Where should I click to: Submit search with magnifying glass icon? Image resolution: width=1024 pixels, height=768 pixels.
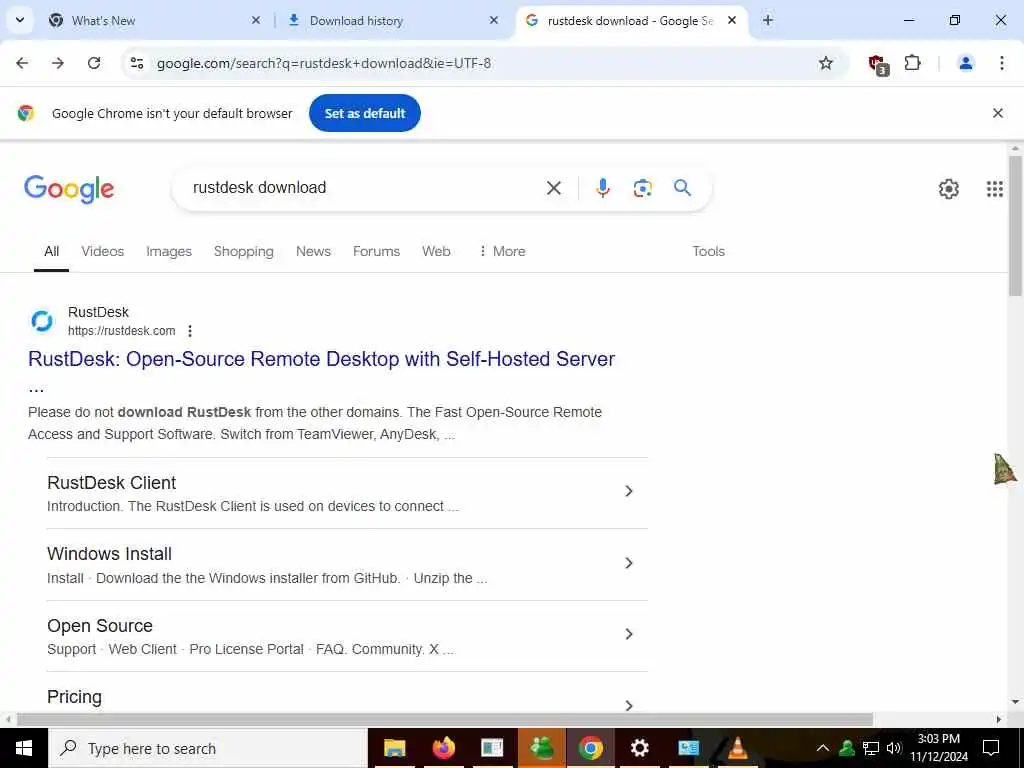[x=682, y=188]
